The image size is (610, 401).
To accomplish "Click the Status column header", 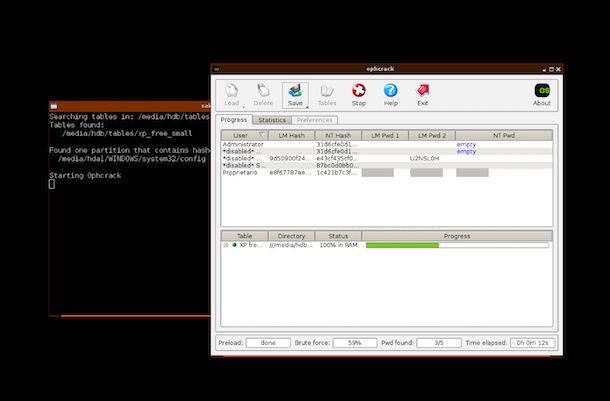I will click(x=338, y=236).
